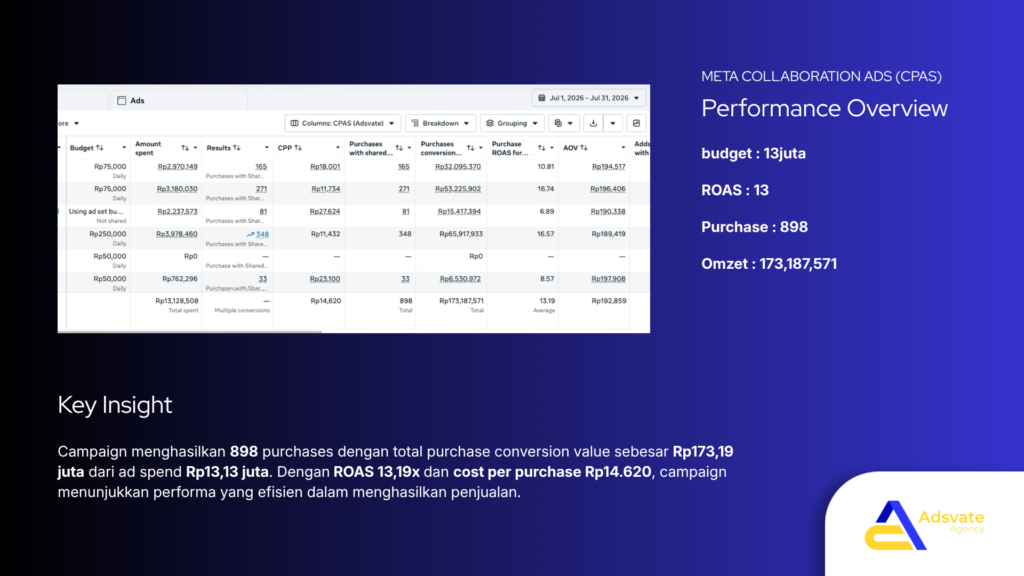Click the Rp197,908 AOV link
Screen dimensions: 1024x576
coord(608,279)
